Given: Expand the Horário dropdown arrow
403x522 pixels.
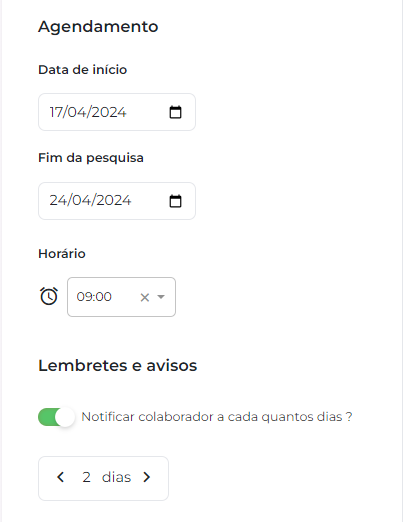Looking at the screenshot, I should (x=161, y=297).
